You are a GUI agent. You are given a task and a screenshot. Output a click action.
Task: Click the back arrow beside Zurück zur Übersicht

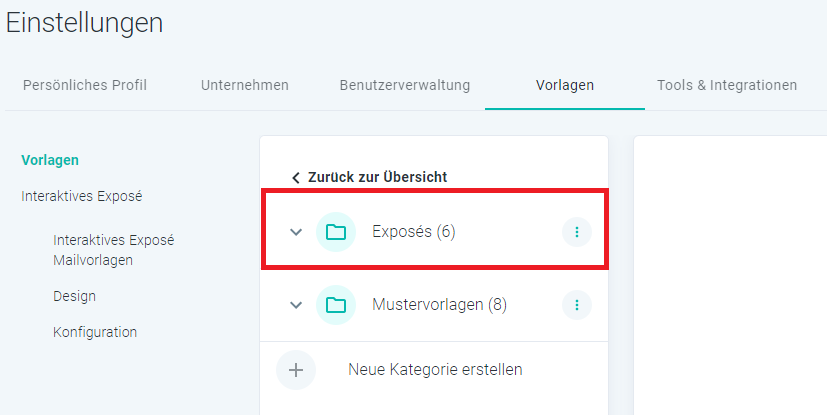pyautogui.click(x=295, y=178)
